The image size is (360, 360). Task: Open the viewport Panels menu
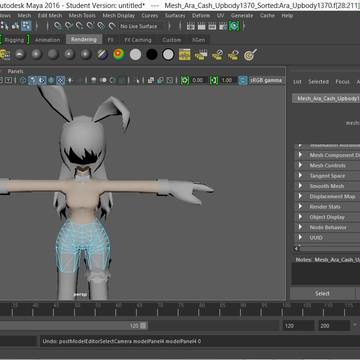coord(16,71)
